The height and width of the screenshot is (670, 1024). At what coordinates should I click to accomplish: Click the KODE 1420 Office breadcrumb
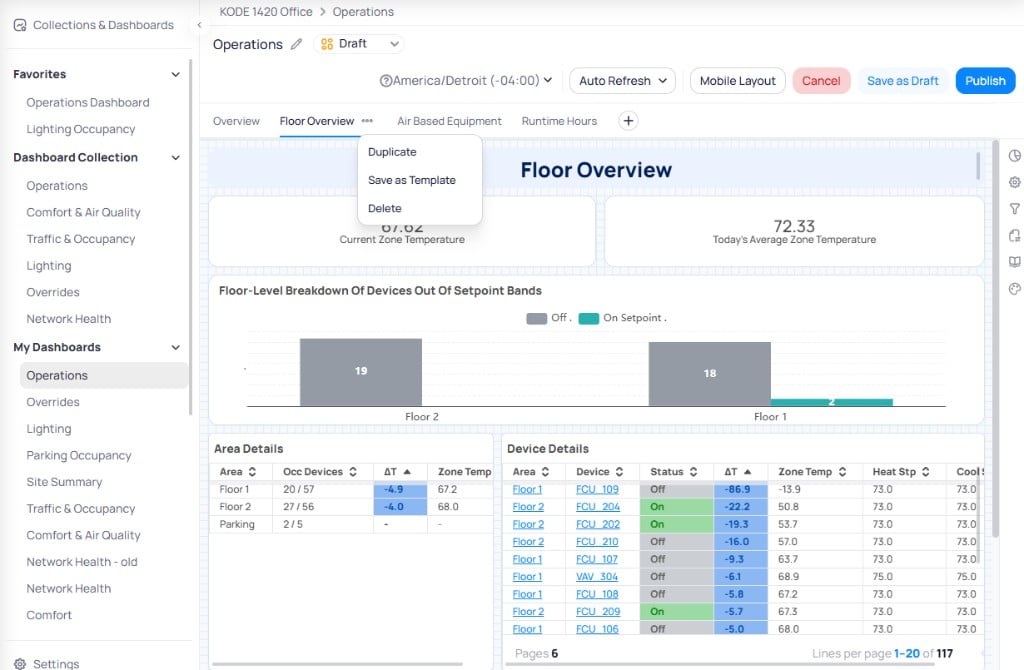click(x=266, y=12)
